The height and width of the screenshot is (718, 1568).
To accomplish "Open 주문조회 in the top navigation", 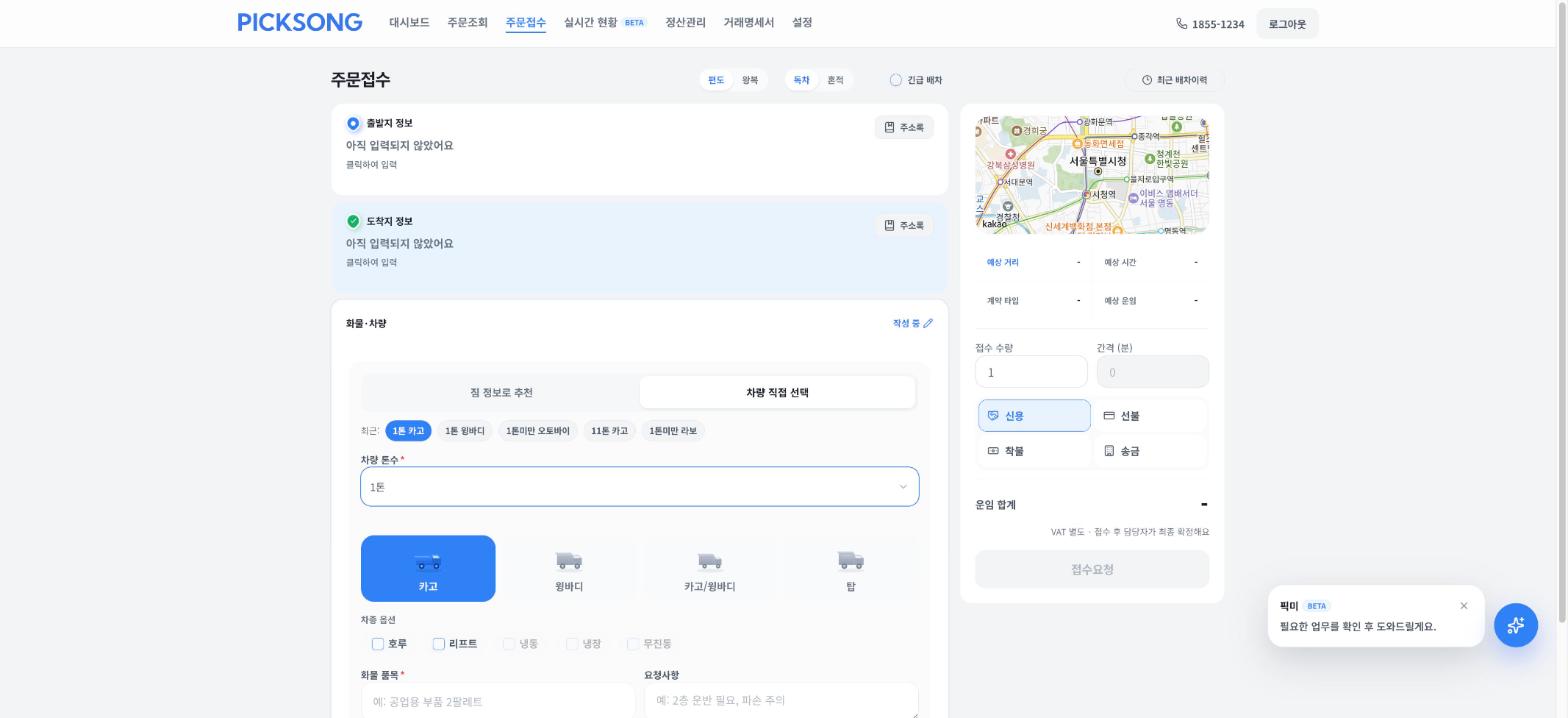I will click(x=467, y=22).
